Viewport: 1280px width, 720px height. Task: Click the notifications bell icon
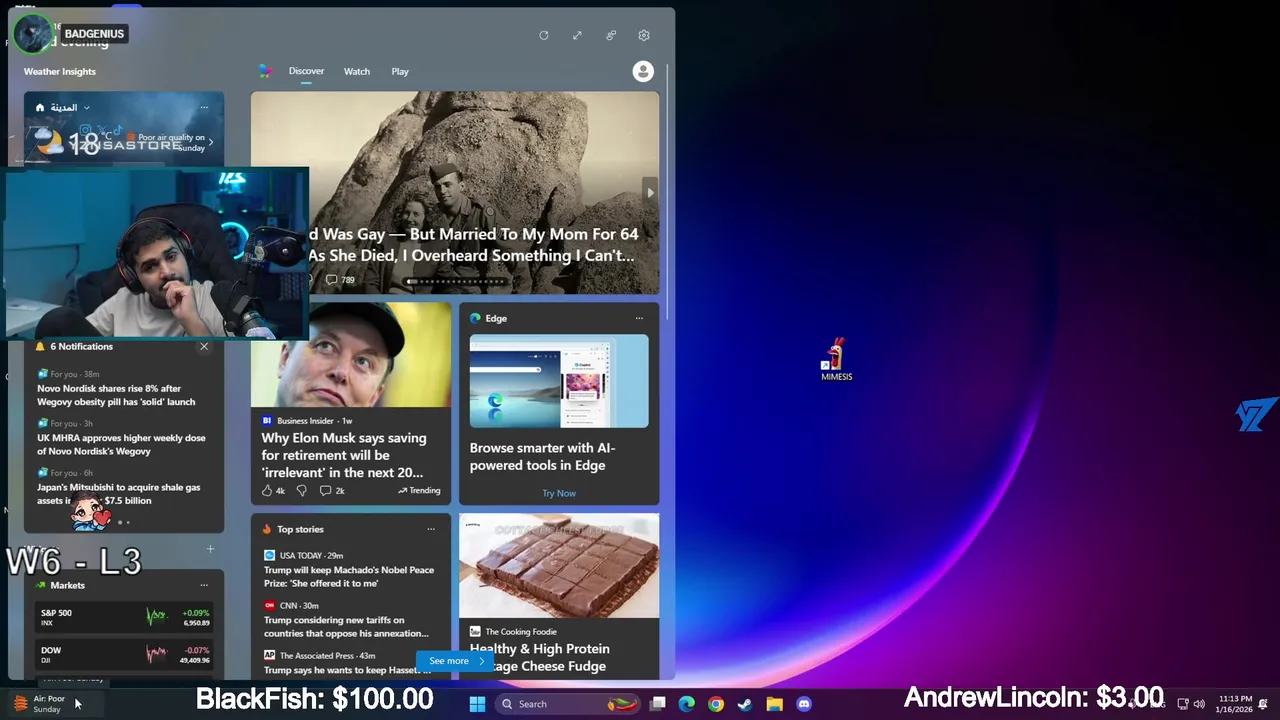point(40,346)
